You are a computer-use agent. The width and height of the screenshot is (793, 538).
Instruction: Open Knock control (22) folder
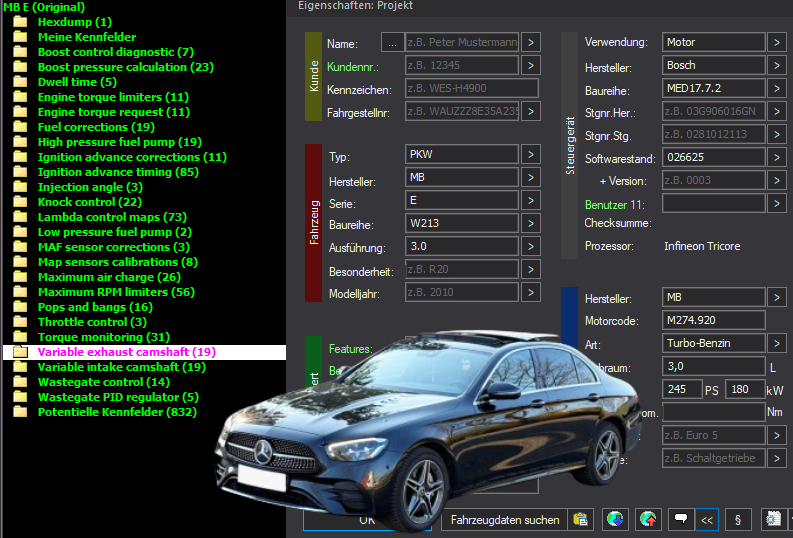90,202
